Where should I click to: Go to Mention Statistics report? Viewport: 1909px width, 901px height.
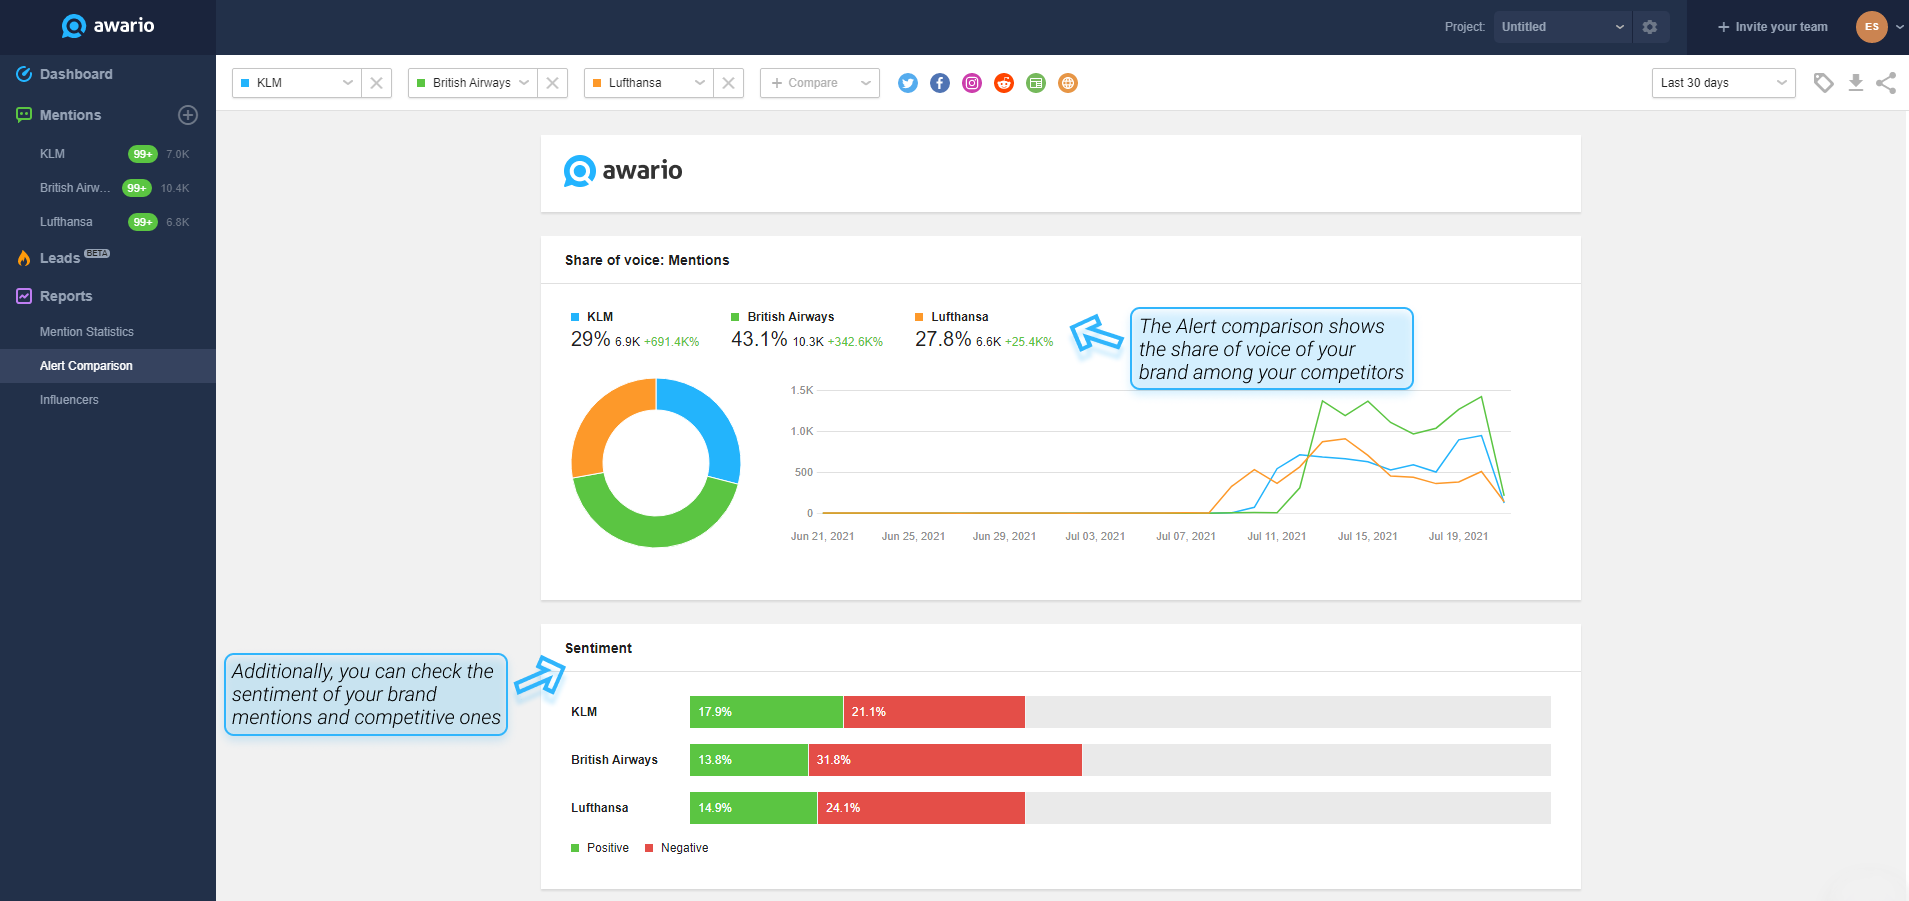pos(87,332)
